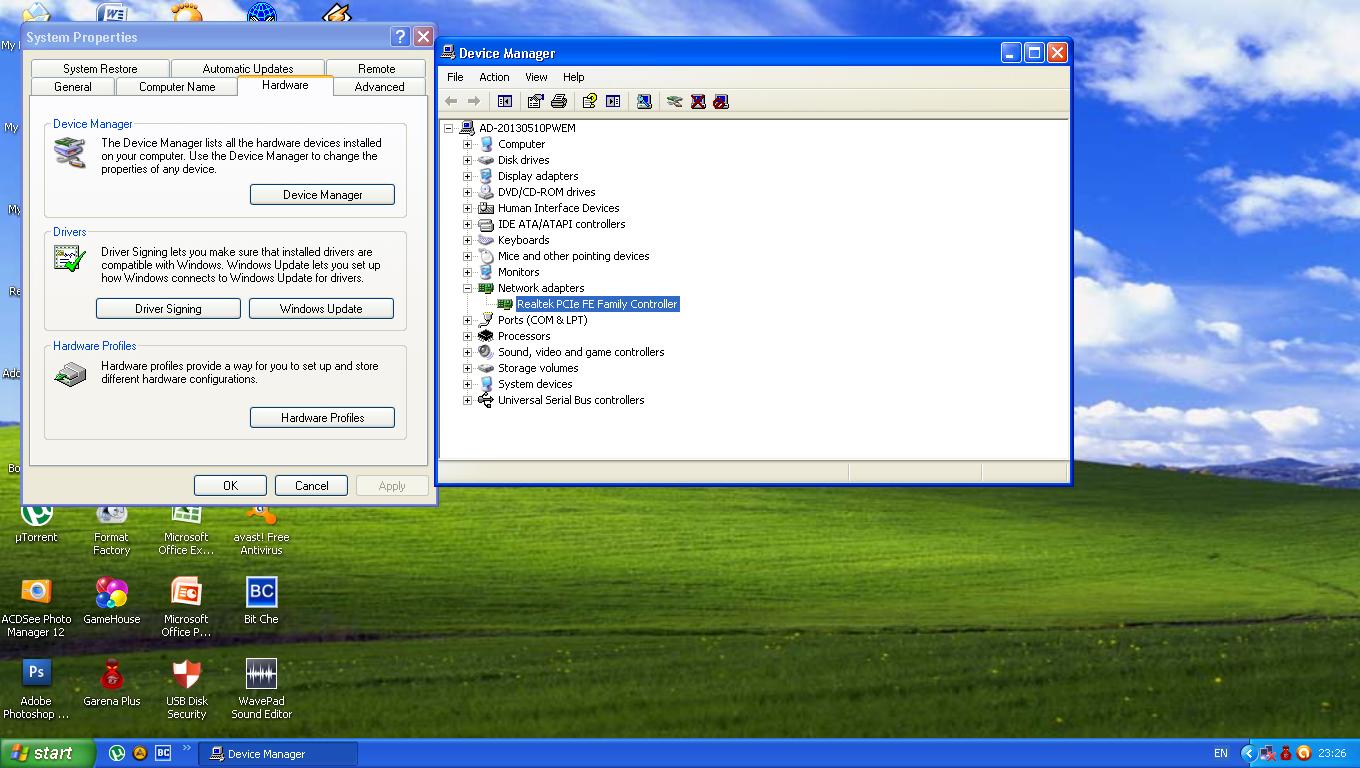Expand the Universal Serial Bus controllers node
The image size is (1360, 768).
coord(467,400)
